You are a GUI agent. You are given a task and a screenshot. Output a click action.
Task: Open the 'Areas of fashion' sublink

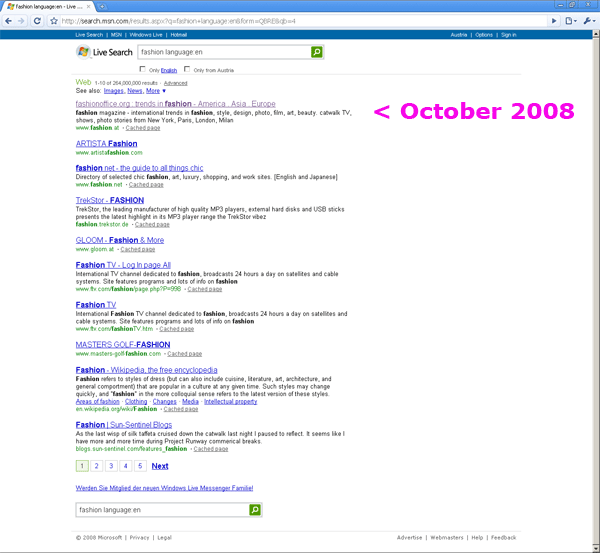coord(98,401)
